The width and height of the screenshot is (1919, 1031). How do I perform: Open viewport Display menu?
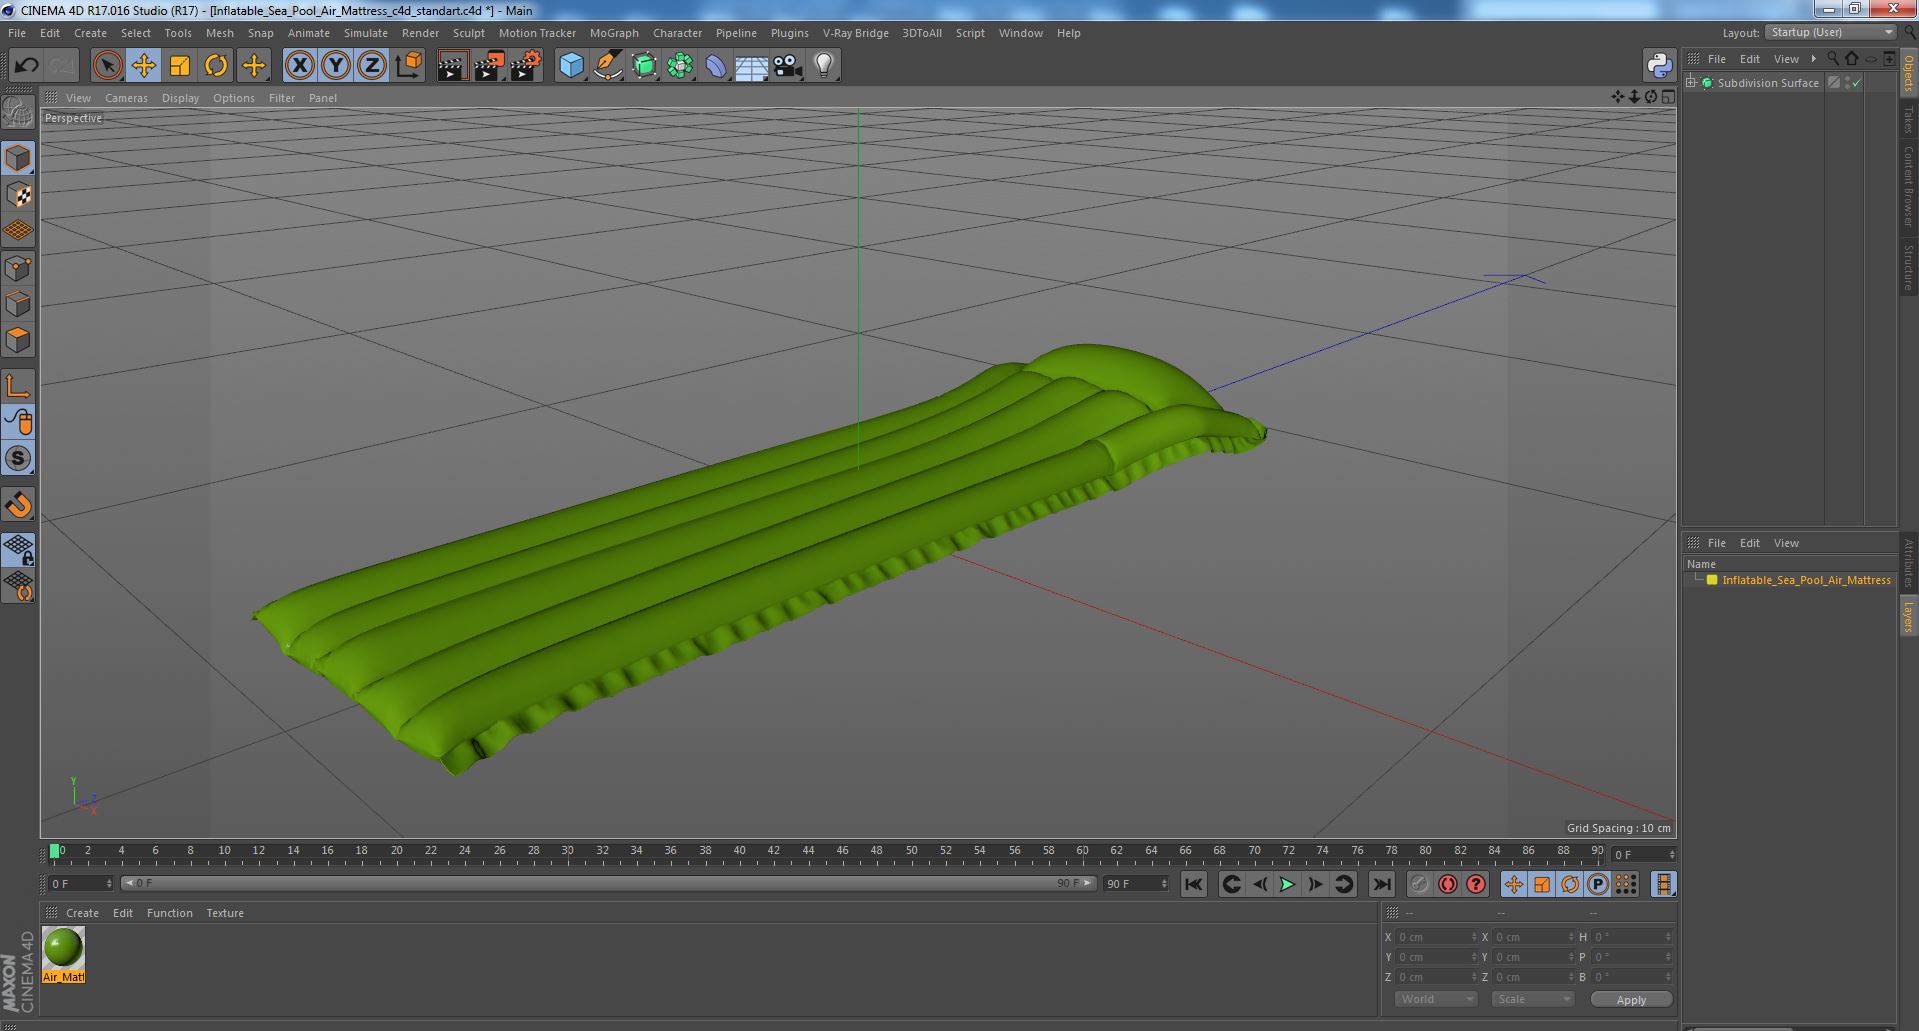click(180, 98)
